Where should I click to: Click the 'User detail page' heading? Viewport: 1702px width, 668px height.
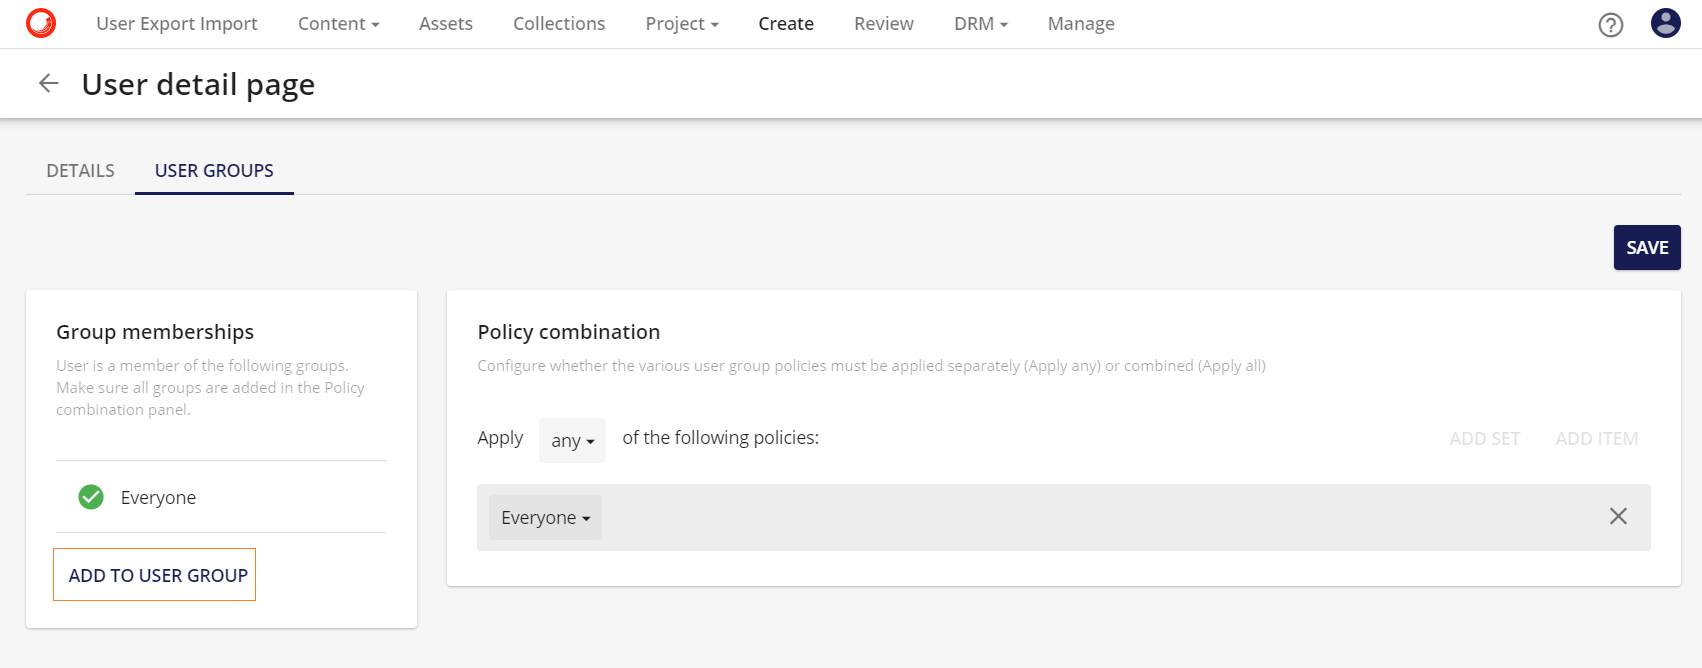coord(198,85)
